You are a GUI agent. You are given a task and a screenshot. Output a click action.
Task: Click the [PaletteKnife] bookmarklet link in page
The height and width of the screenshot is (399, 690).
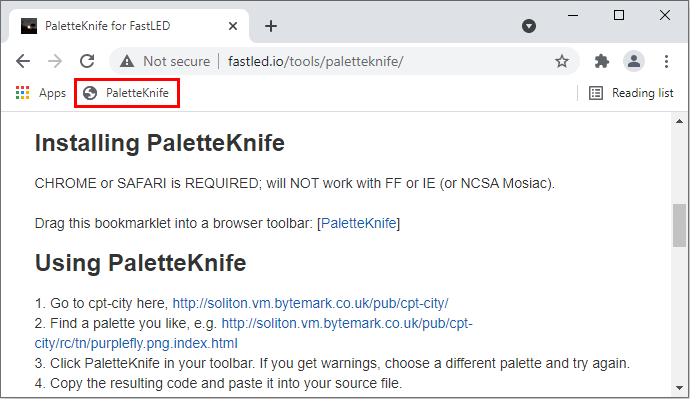point(359,223)
